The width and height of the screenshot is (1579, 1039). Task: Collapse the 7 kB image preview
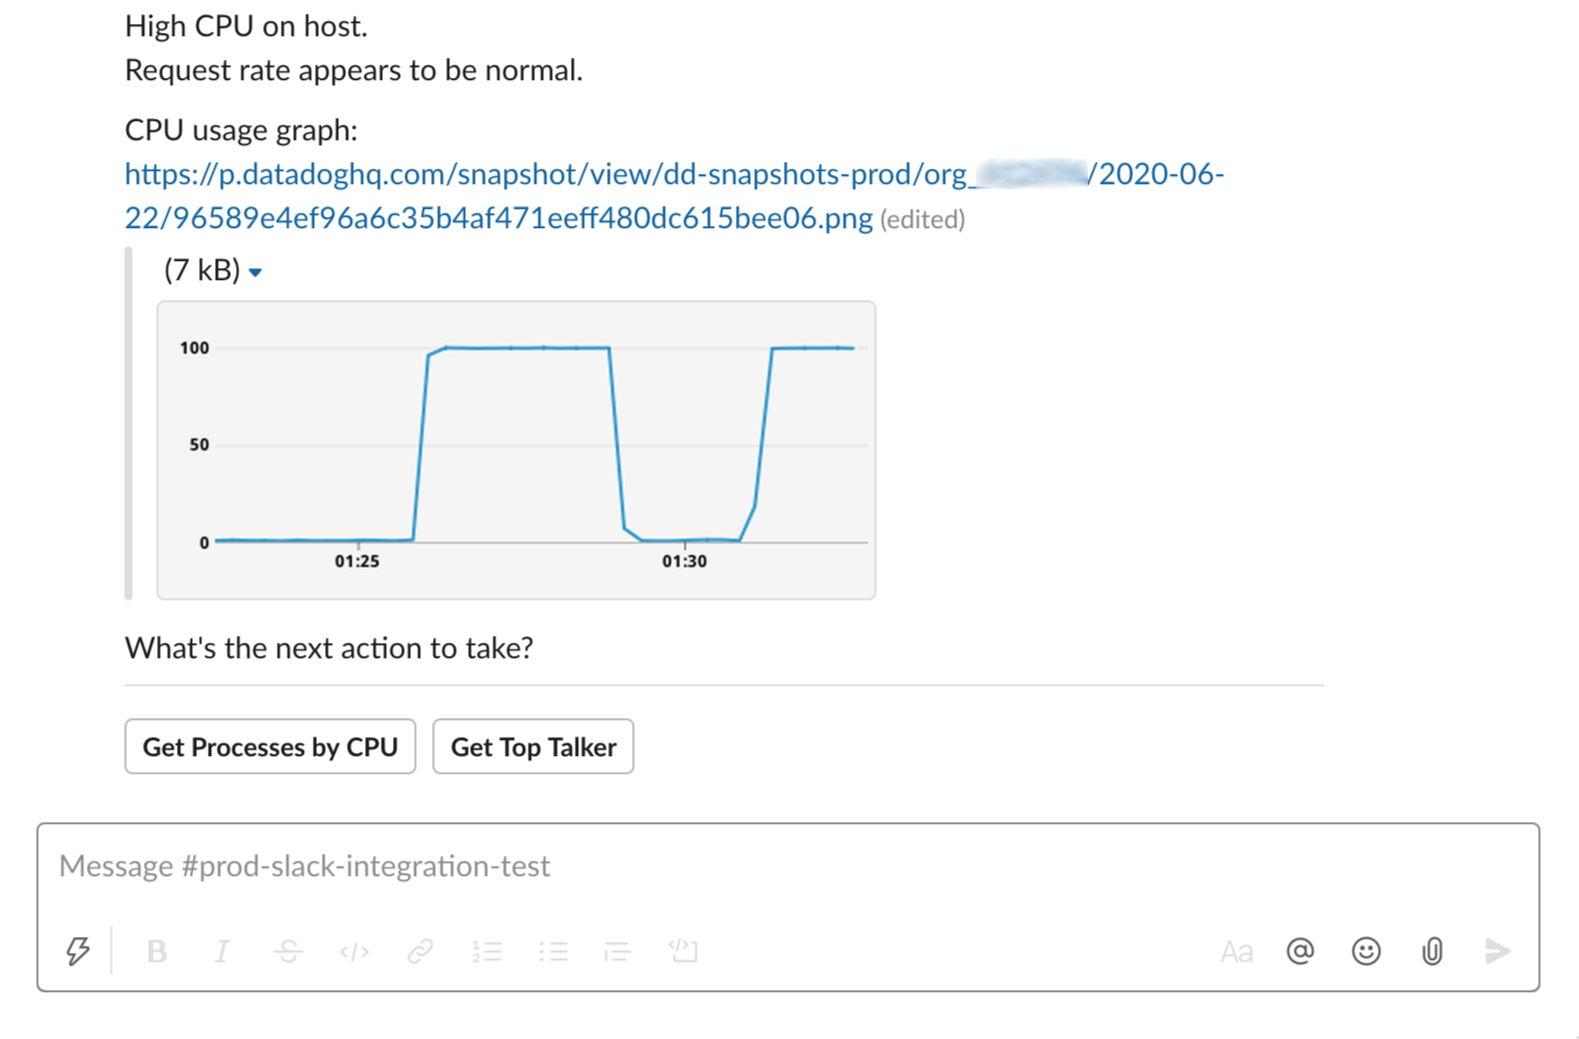tap(255, 272)
